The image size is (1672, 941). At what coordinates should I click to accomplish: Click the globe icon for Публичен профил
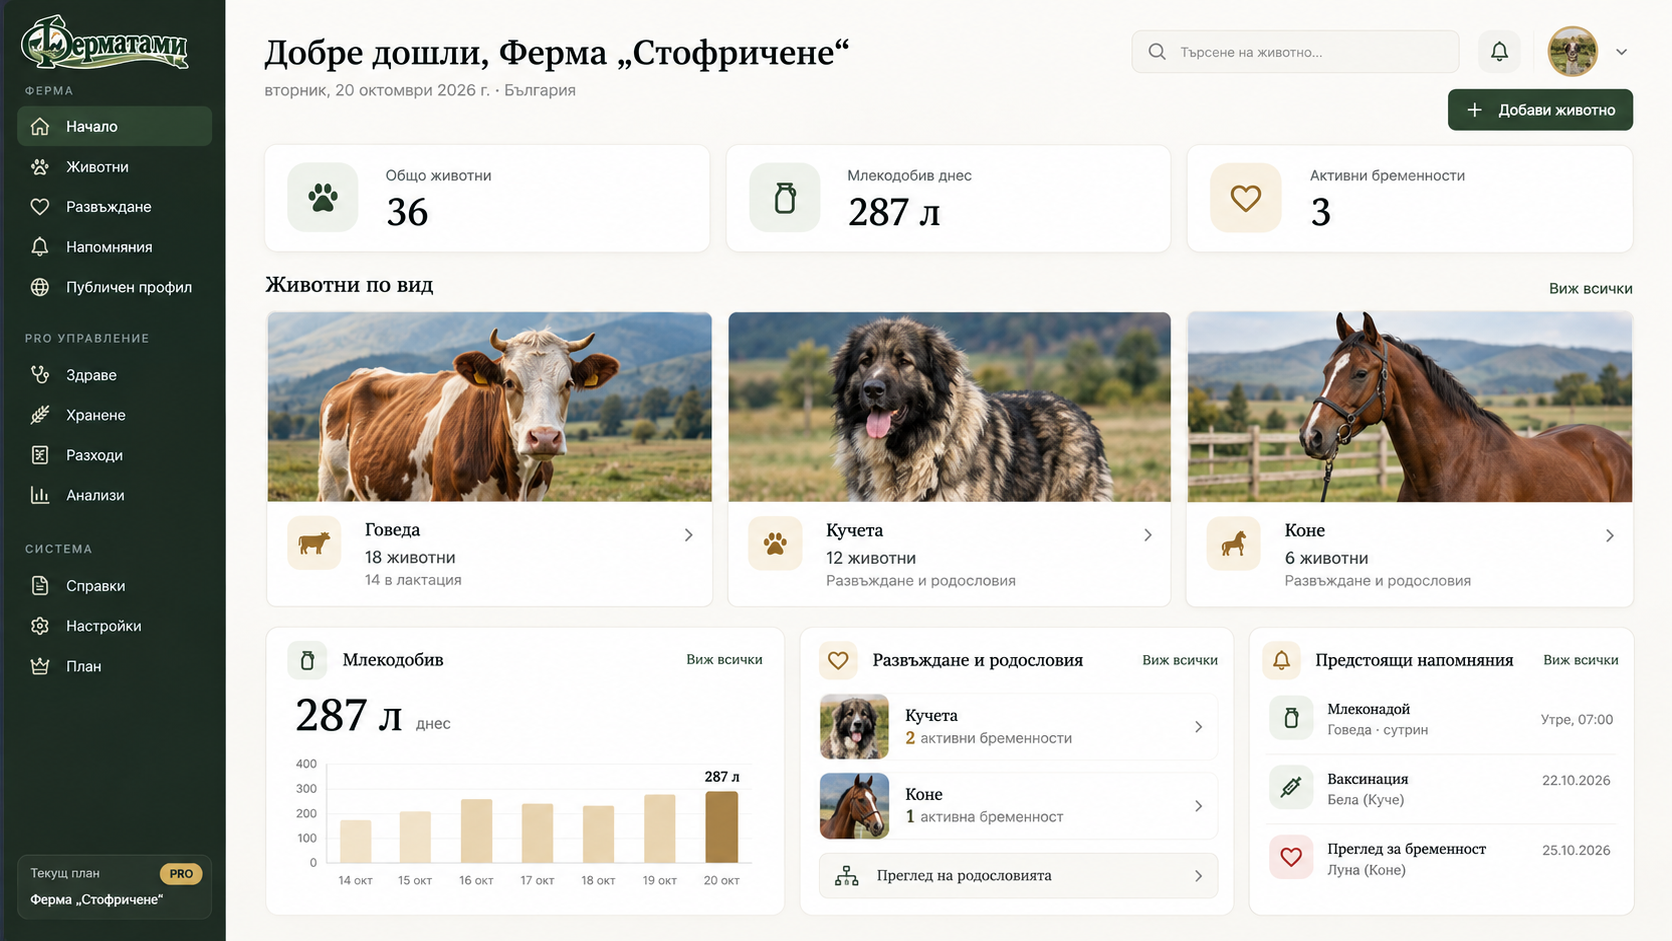[x=40, y=287]
